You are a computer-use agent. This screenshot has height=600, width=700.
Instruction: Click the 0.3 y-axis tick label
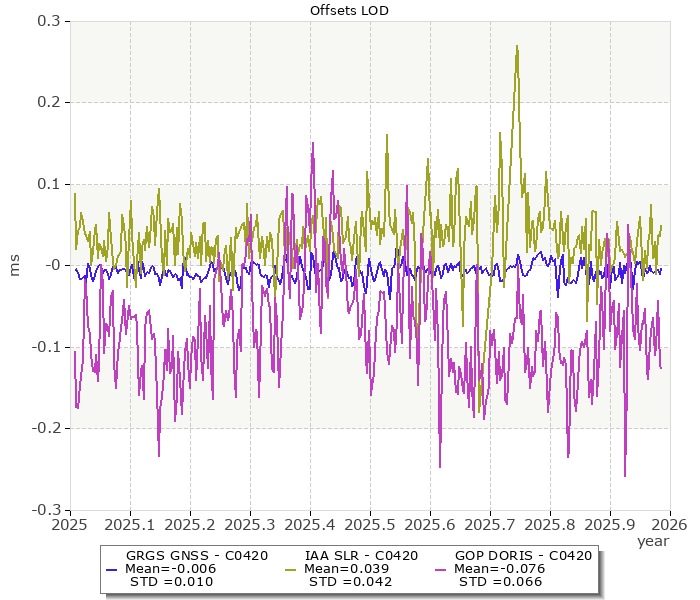click(46, 21)
